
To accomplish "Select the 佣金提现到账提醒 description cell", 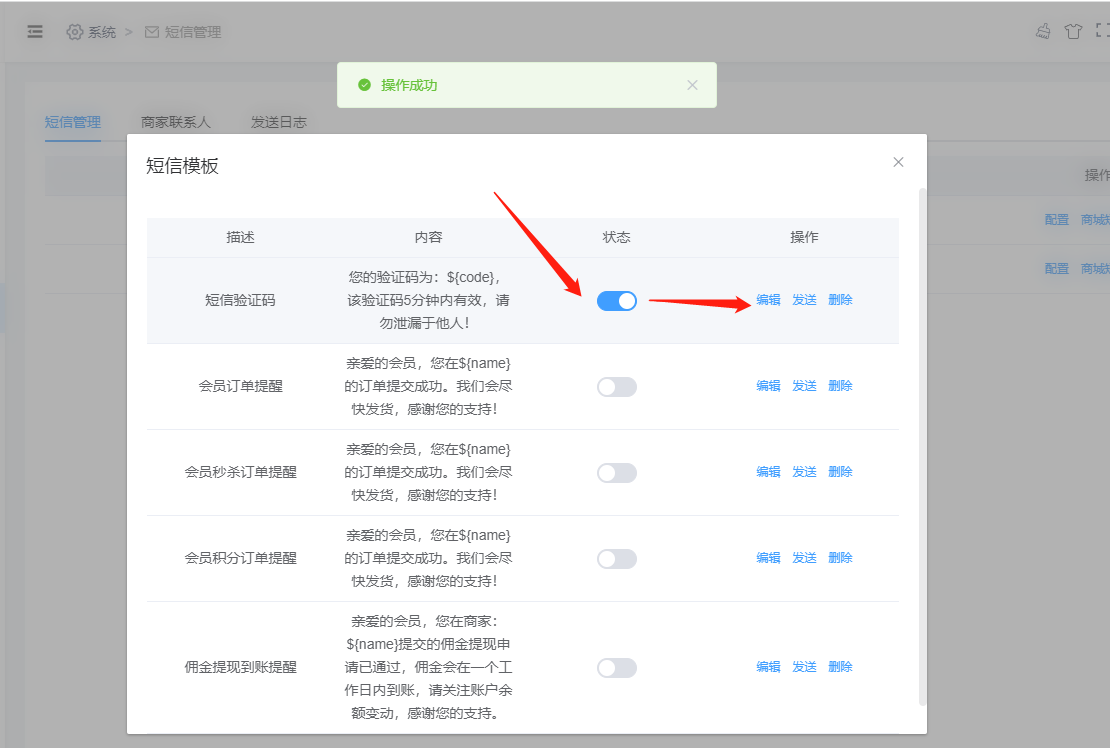I will pos(241,667).
